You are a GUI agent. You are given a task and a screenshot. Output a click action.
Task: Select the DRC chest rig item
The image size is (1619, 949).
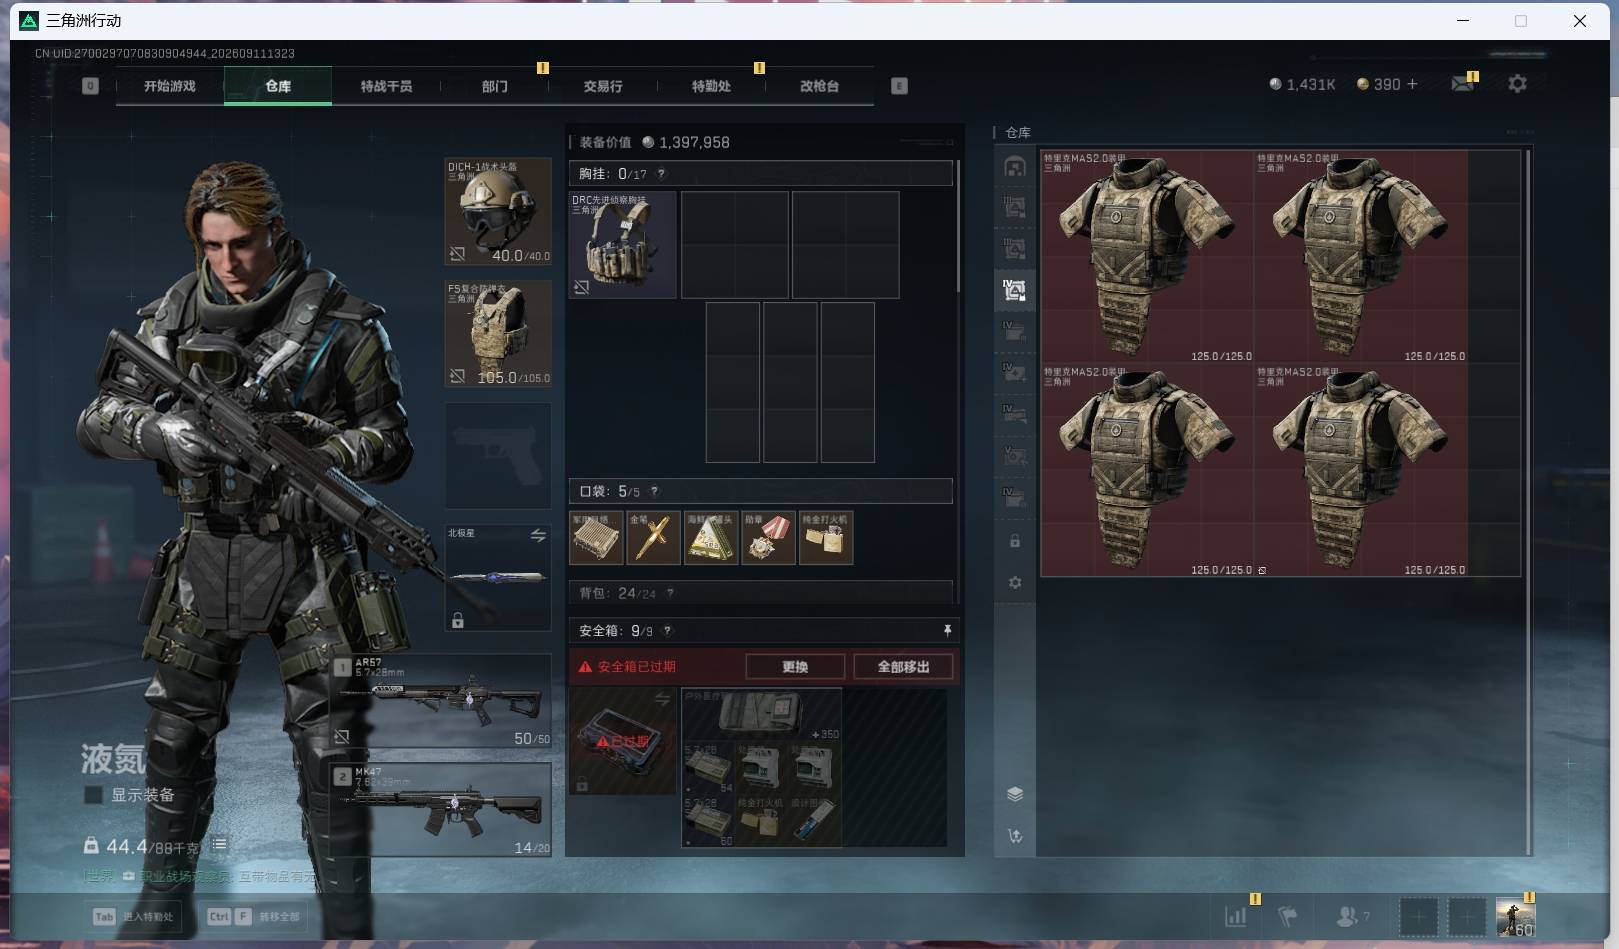point(622,245)
